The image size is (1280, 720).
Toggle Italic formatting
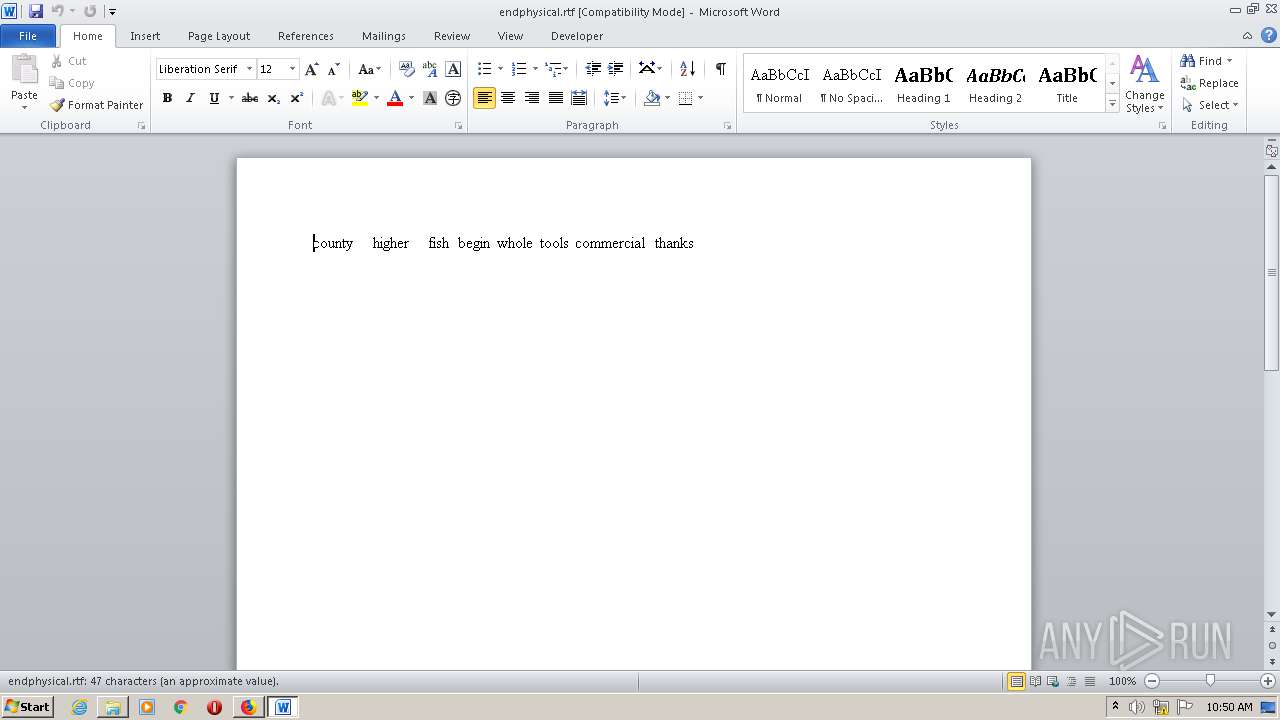point(190,98)
